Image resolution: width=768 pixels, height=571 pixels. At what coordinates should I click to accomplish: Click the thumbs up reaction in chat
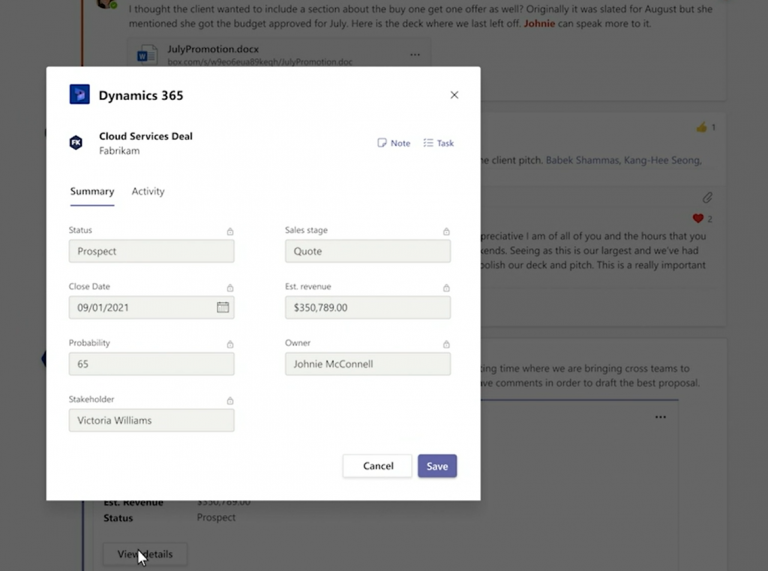(702, 127)
